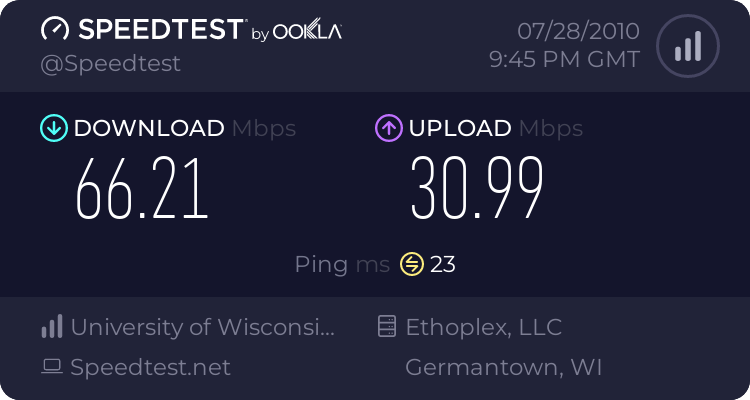750x400 pixels.
Task: Click the ISP signal bars icon
Action: [x=52, y=326]
